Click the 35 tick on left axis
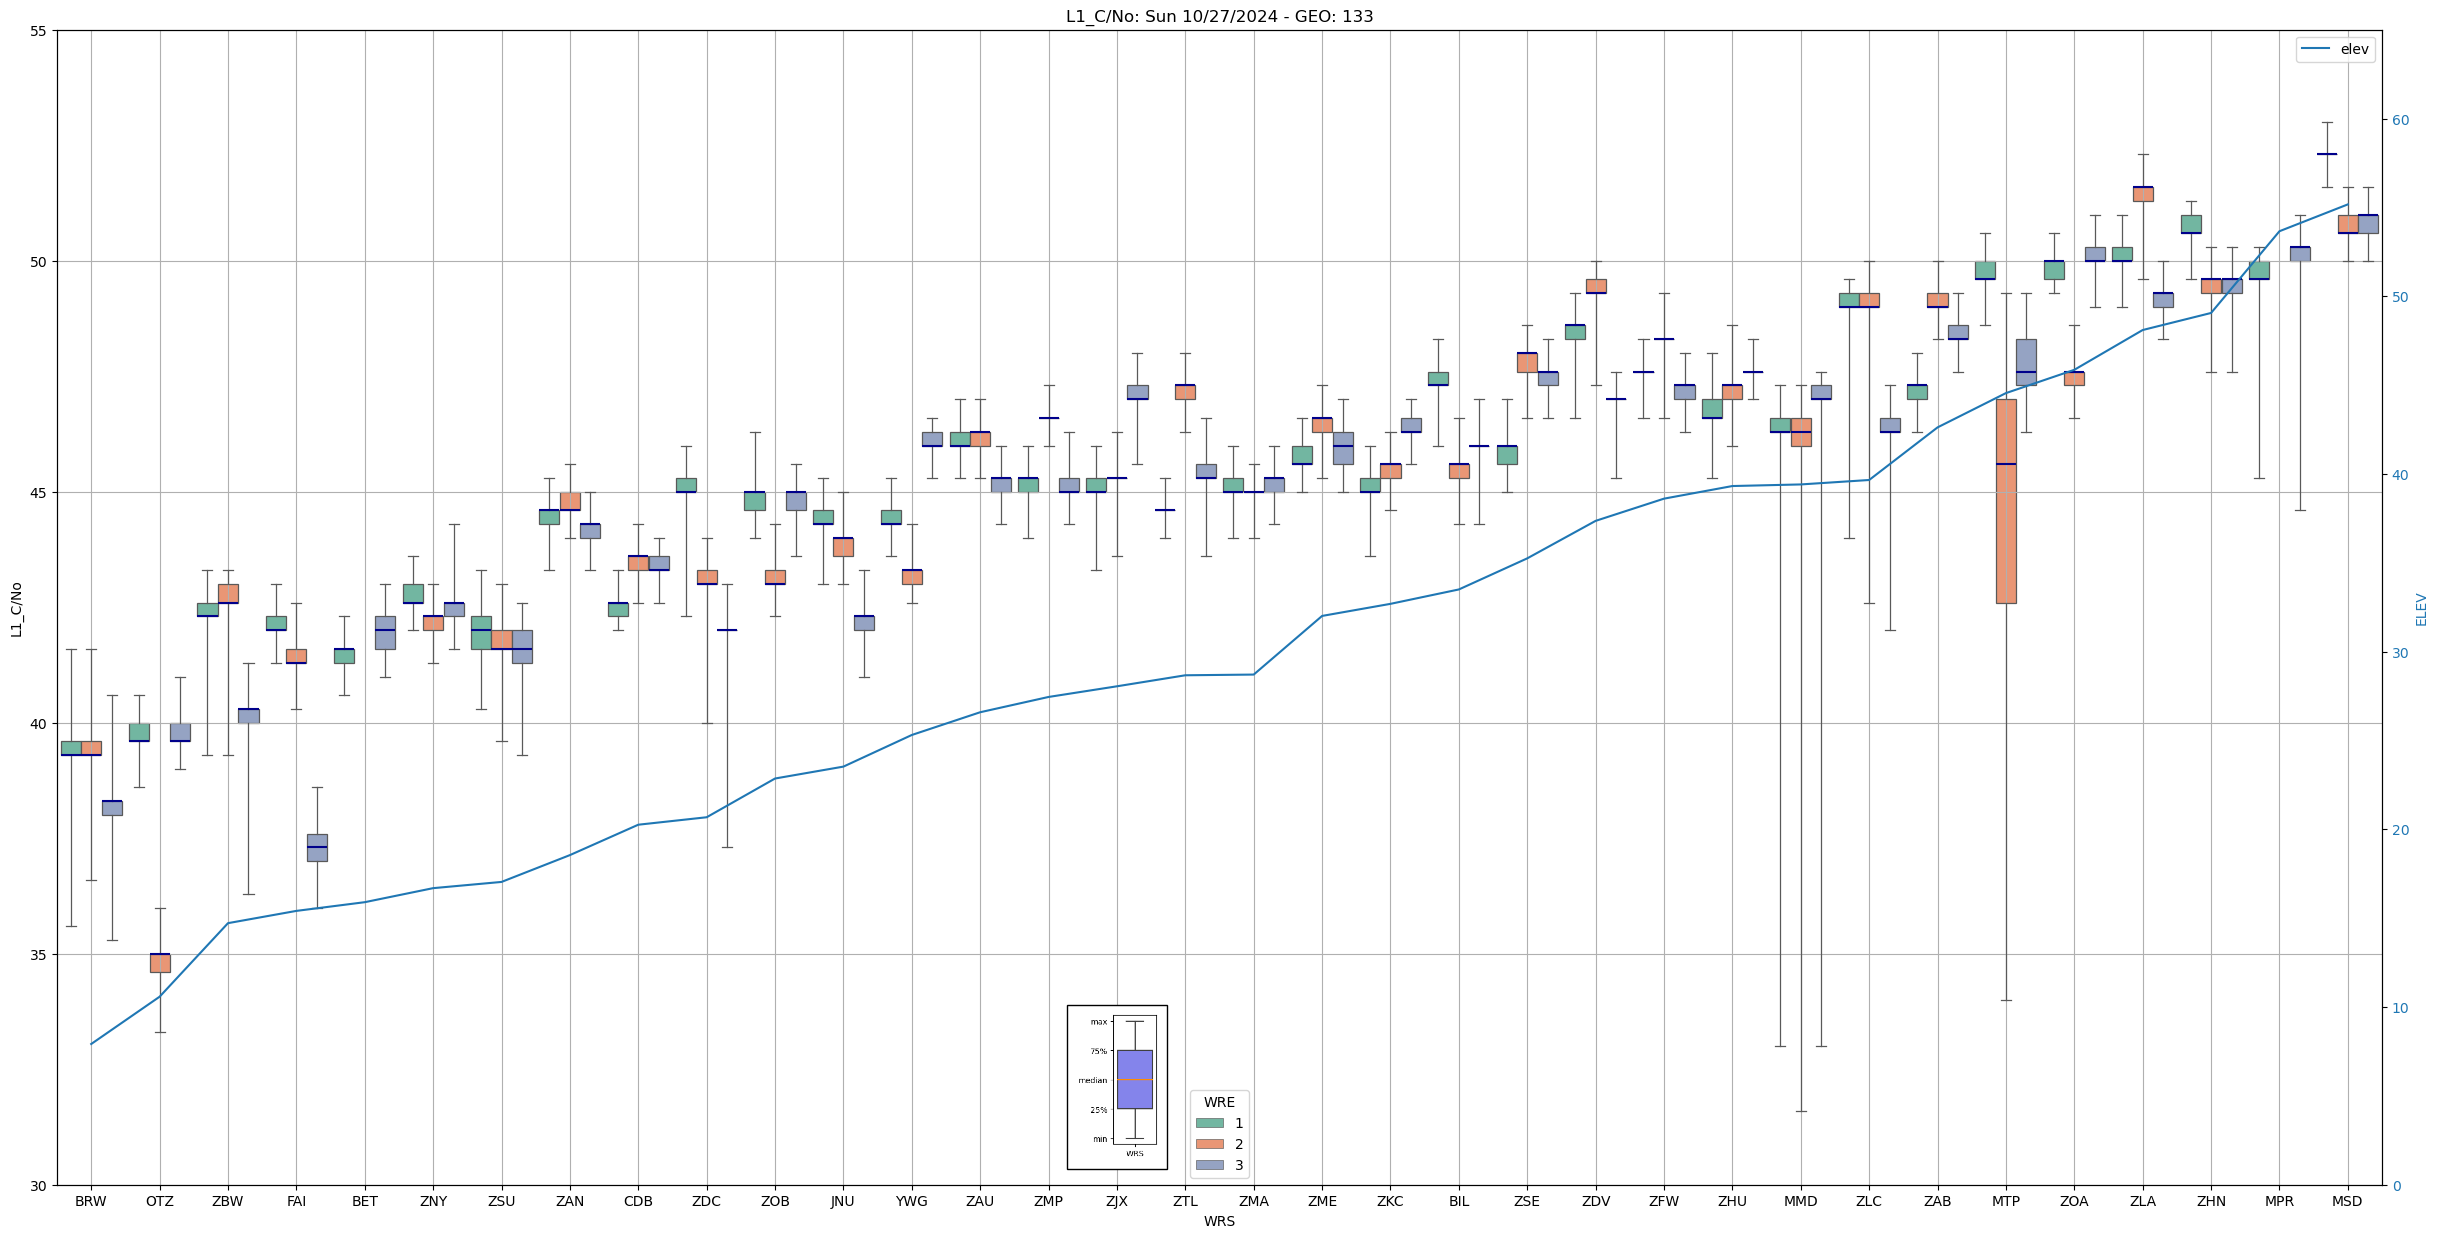Screen dimensions: 2439x1238 pyautogui.click(x=39, y=955)
